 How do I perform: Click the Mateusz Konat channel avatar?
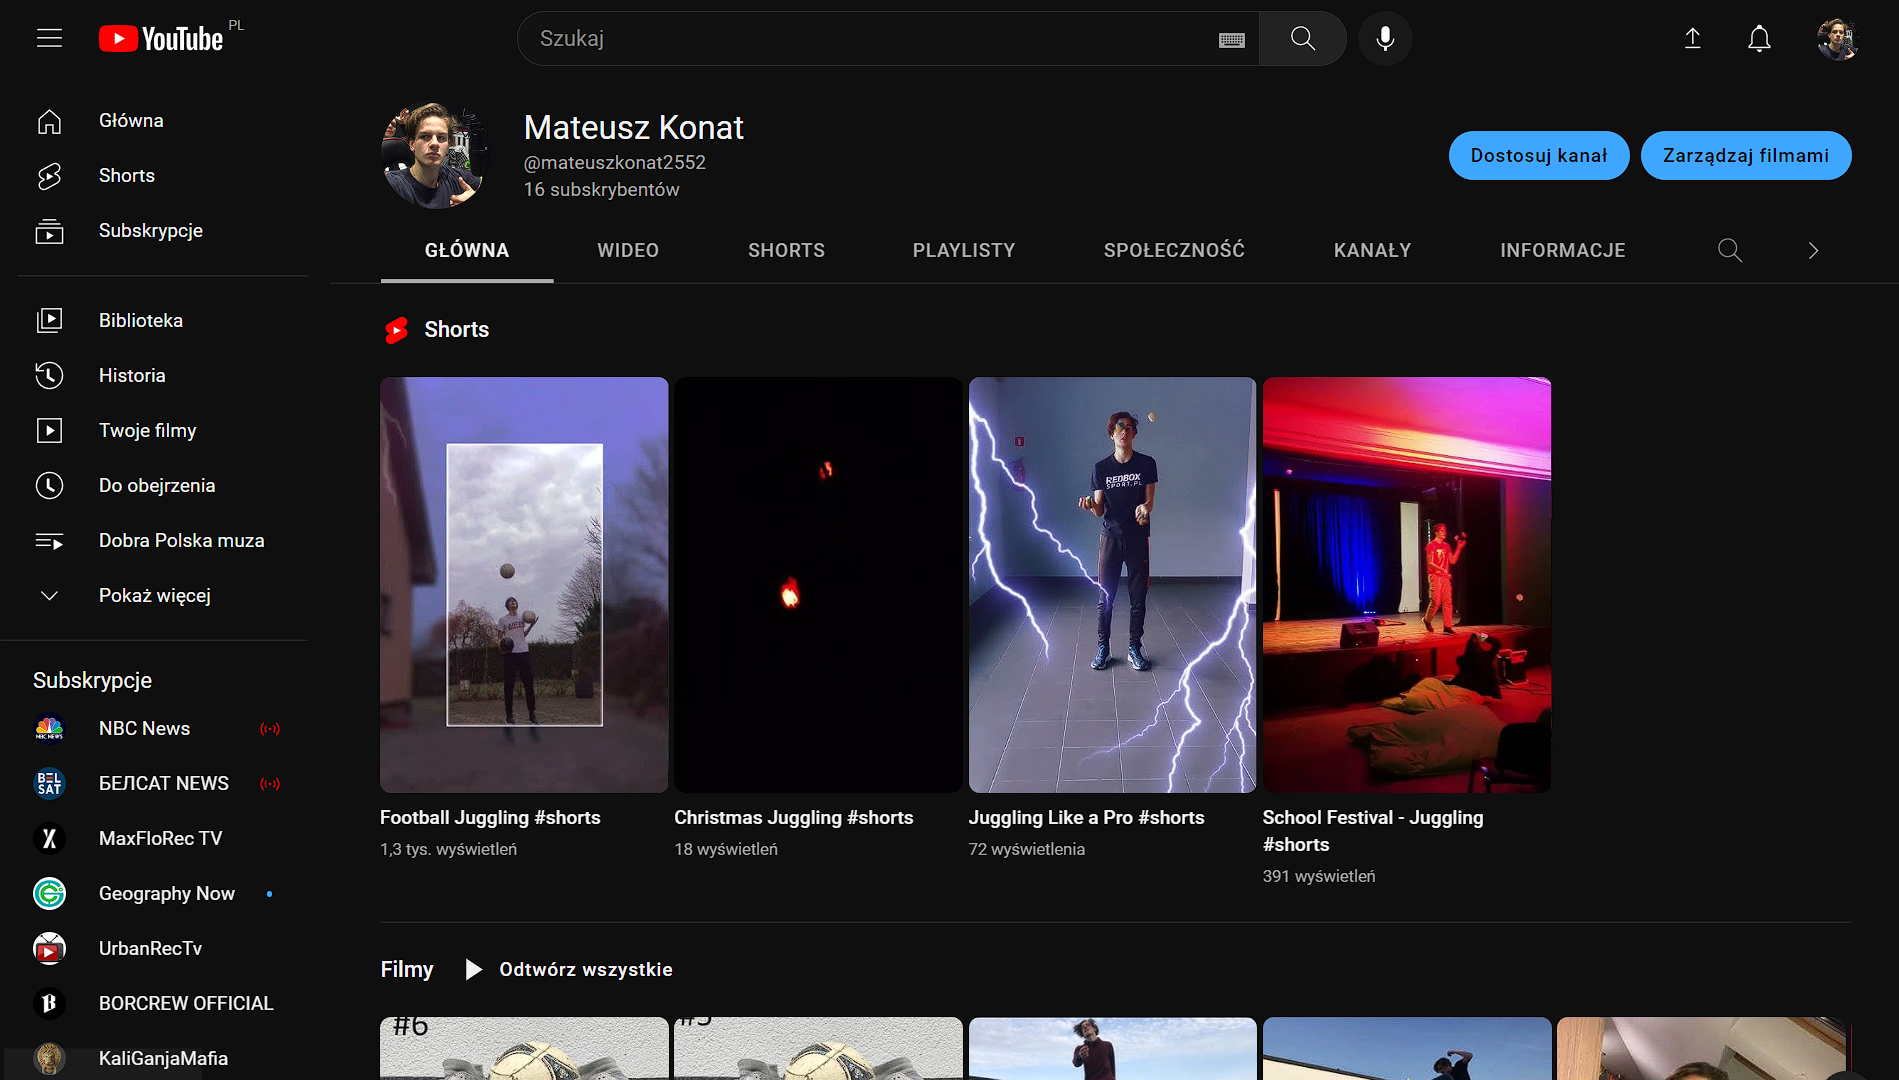(x=434, y=156)
